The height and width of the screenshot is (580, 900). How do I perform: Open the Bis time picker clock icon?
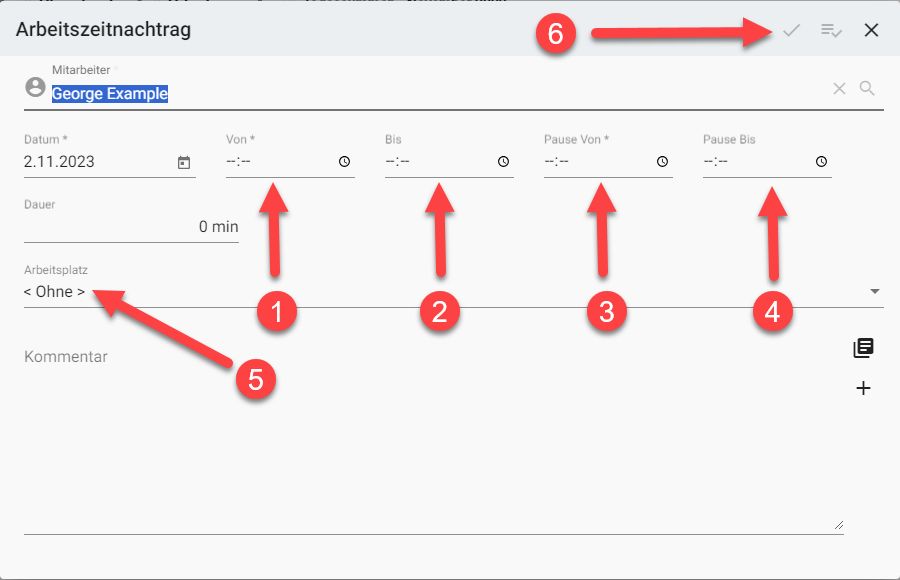[x=503, y=162]
